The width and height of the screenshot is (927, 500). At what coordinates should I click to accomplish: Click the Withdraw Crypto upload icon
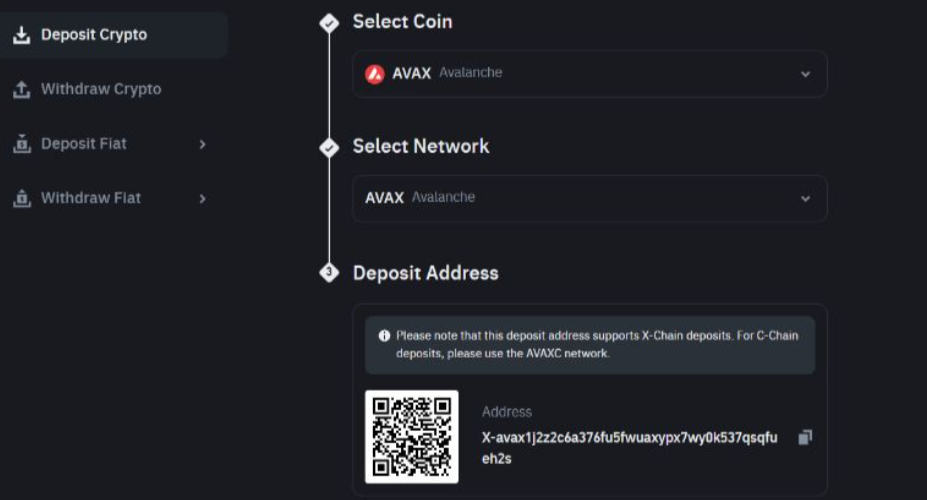pos(21,90)
